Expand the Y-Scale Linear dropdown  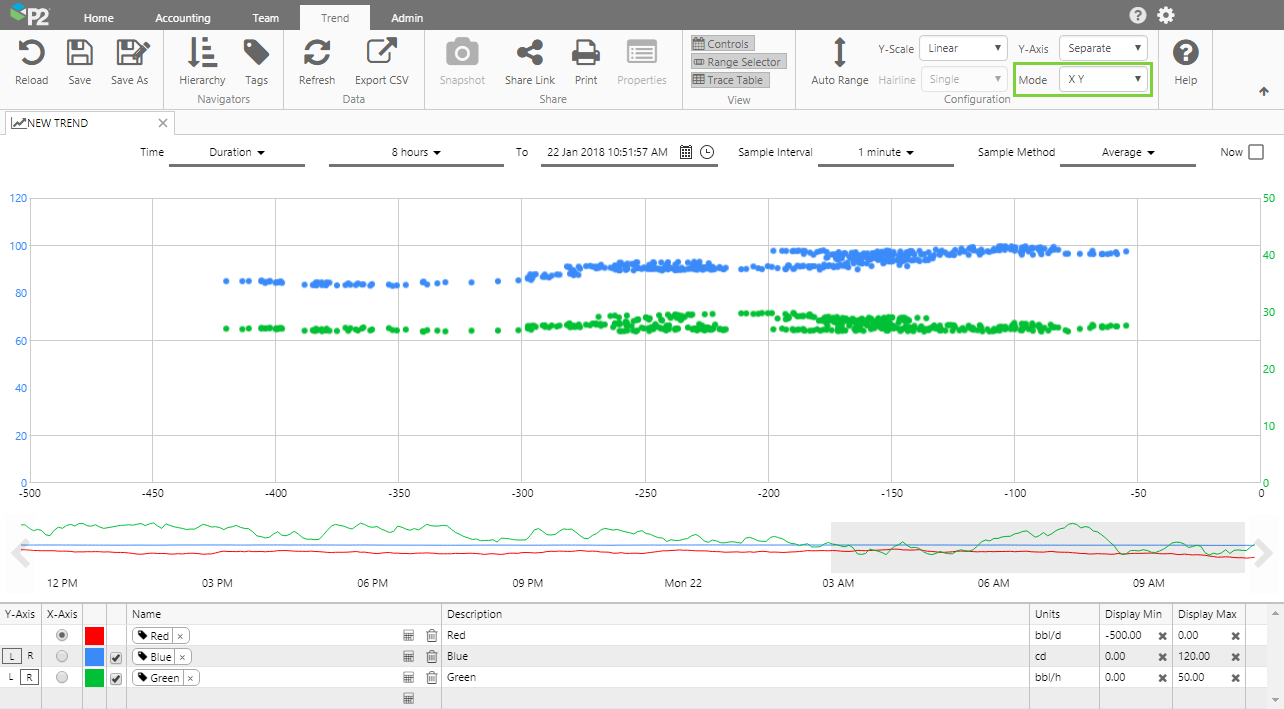click(963, 48)
